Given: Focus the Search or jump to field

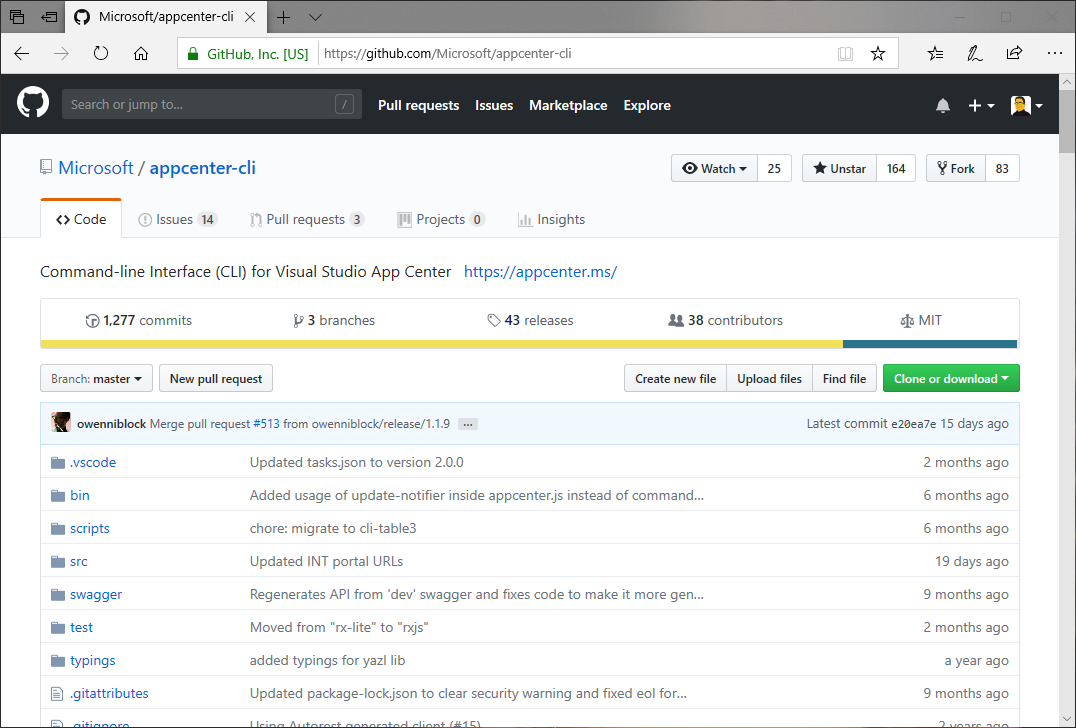Looking at the screenshot, I should 200,105.
